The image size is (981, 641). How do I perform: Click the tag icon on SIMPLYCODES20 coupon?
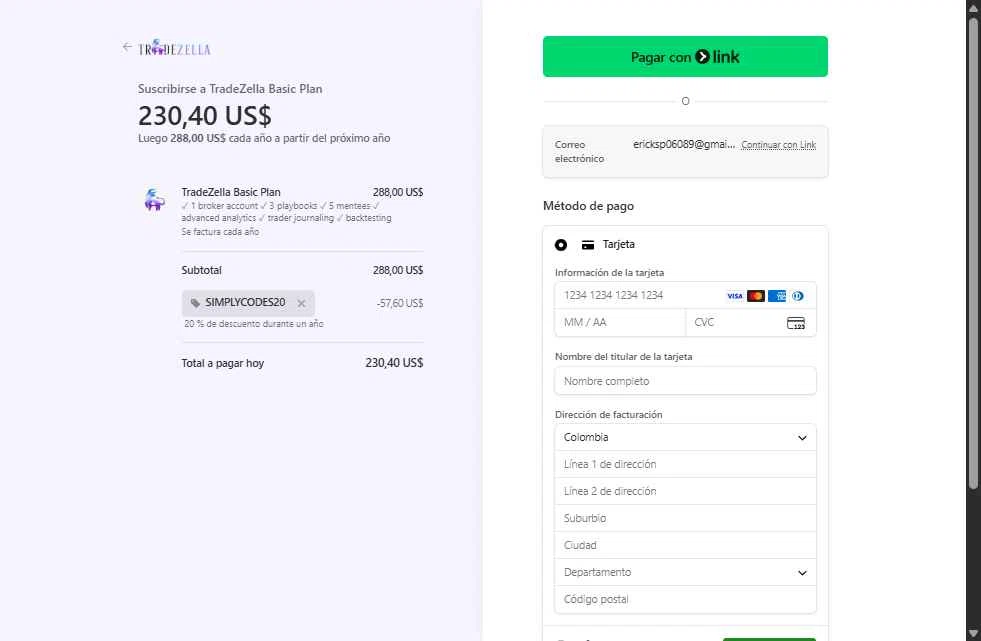[195, 303]
